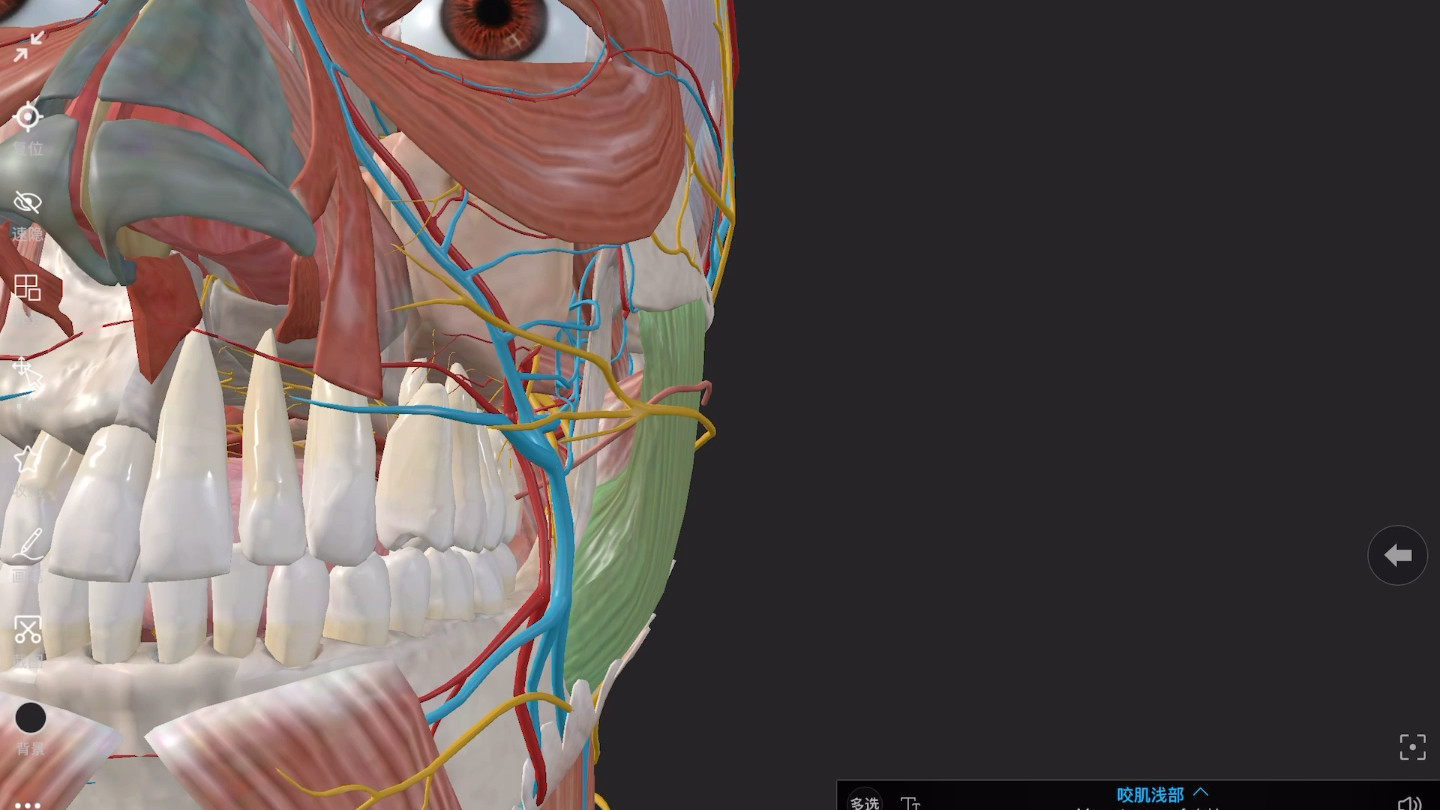Select the 咬肌浅部 title text

tap(1150, 795)
